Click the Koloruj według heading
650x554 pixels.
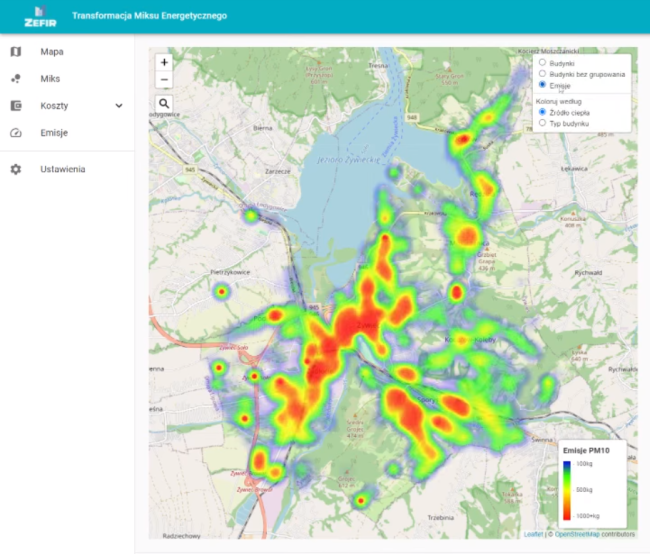point(558,101)
